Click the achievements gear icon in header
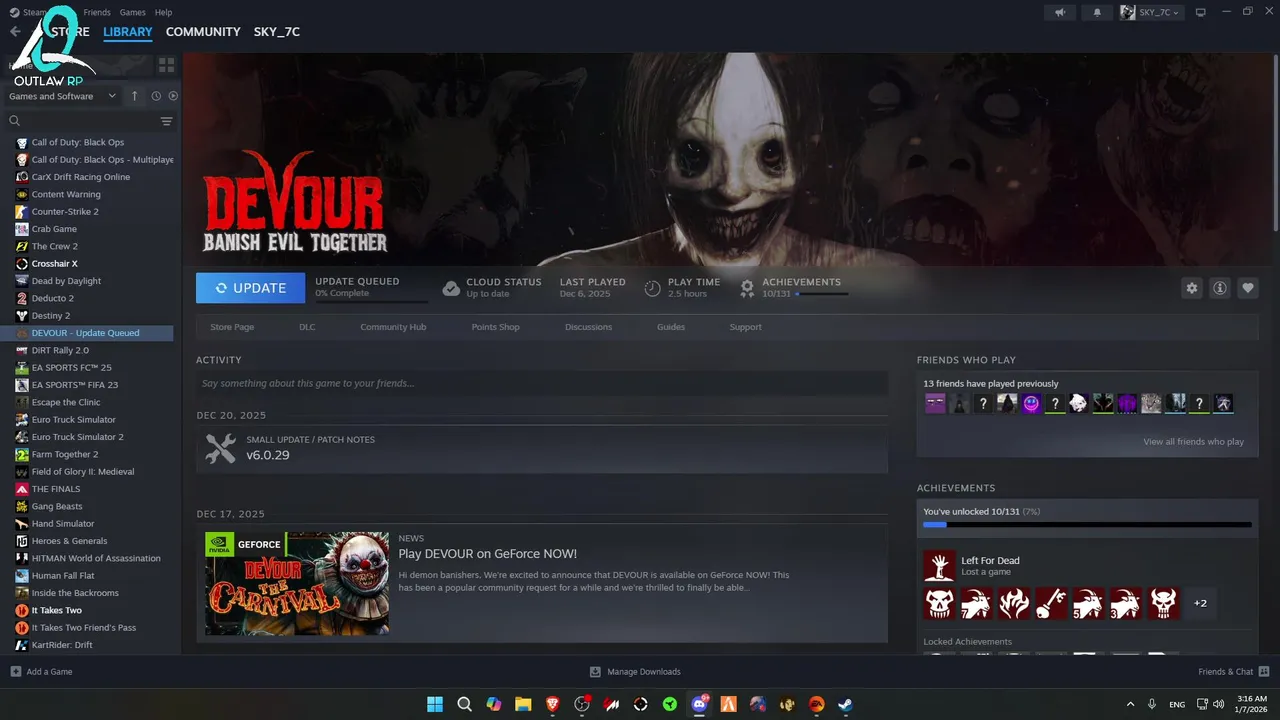Image resolution: width=1280 pixels, height=720 pixels. tap(747, 288)
